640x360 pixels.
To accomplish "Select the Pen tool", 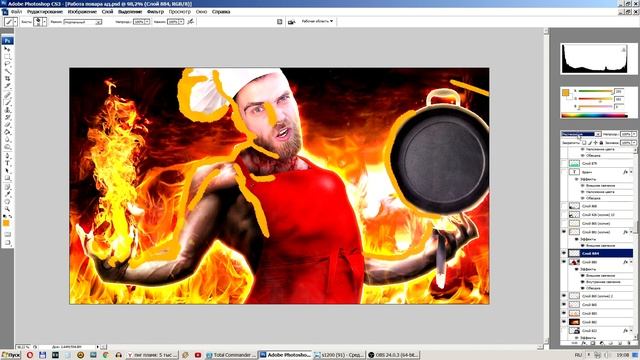I will point(7,156).
